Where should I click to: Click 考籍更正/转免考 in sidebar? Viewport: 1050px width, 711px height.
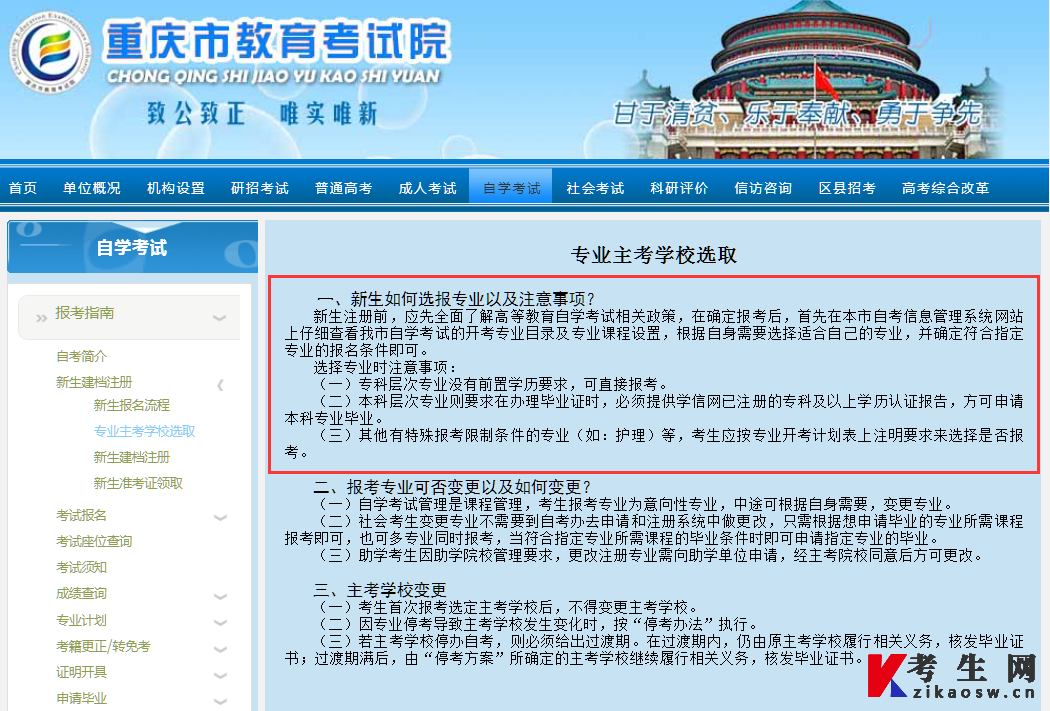pos(103,646)
